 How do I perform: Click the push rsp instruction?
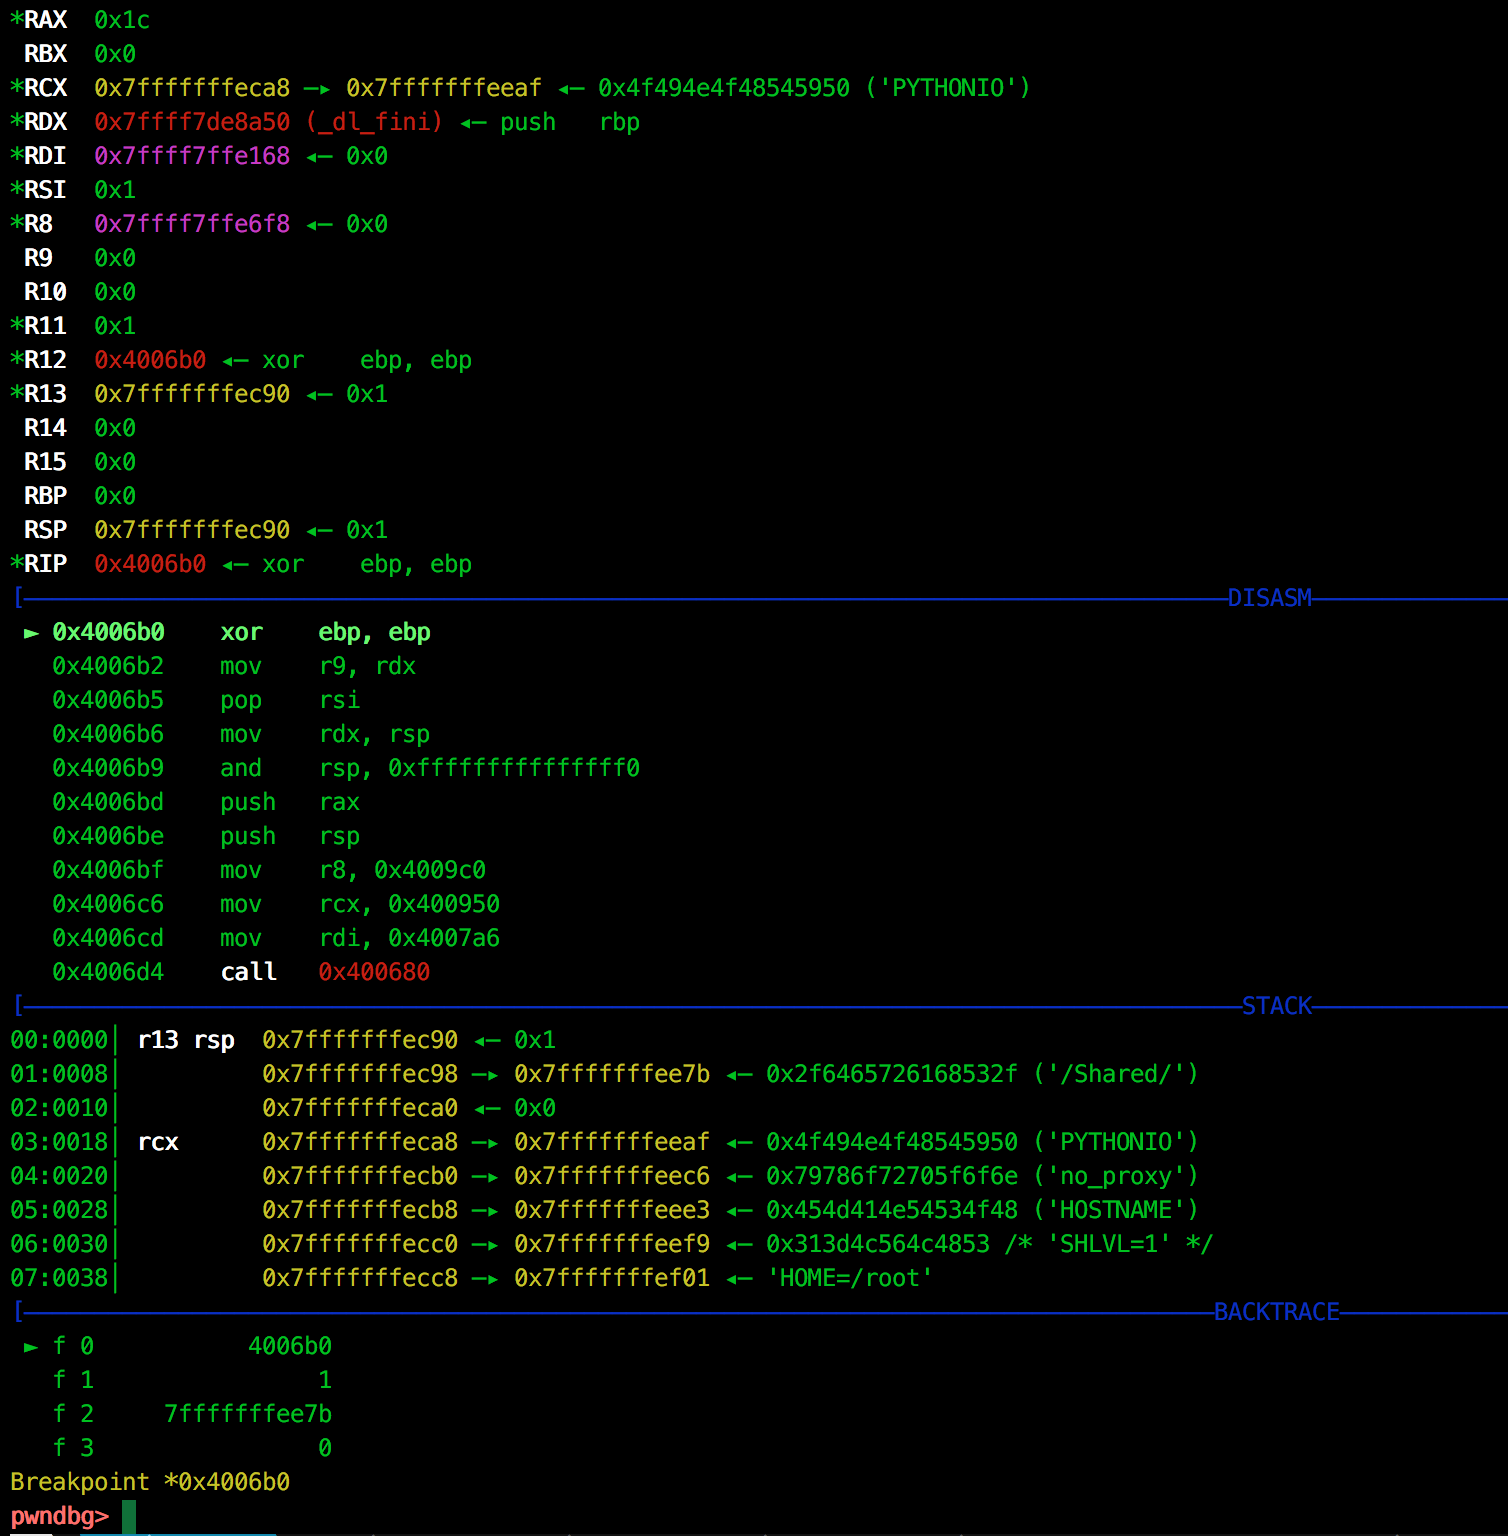290,836
